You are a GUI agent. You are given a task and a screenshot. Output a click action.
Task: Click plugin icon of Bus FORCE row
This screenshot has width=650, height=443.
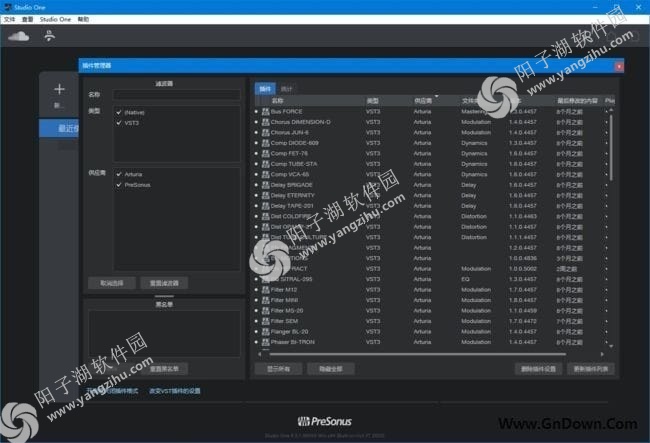pyautogui.click(x=266, y=111)
